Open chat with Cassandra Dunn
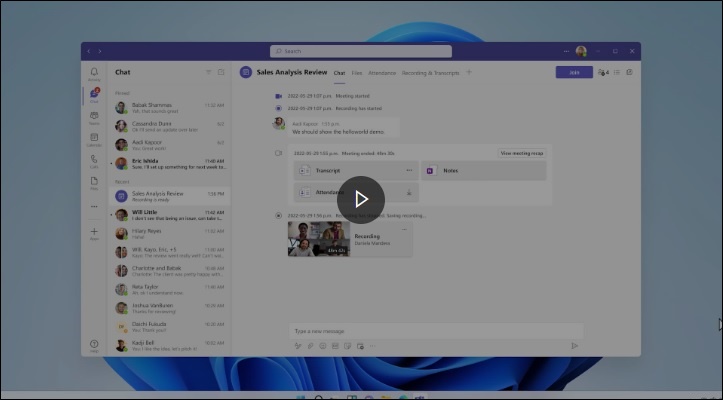 [x=169, y=126]
